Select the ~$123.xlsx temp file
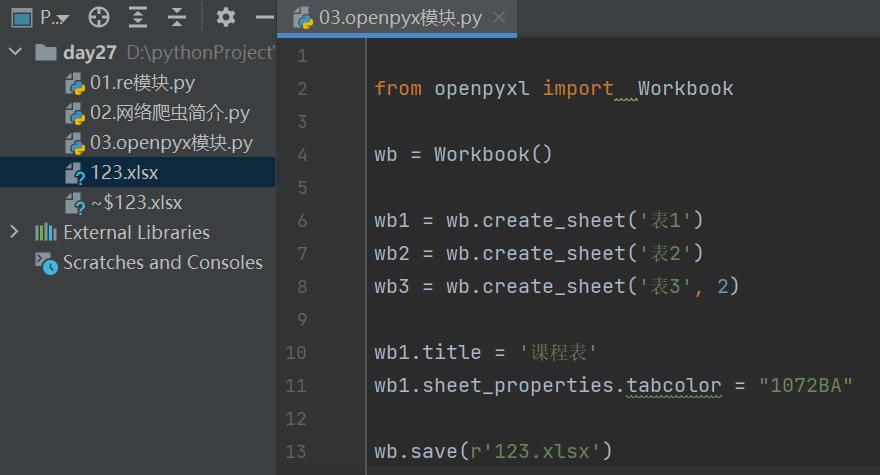Image resolution: width=880 pixels, height=475 pixels. 136,202
